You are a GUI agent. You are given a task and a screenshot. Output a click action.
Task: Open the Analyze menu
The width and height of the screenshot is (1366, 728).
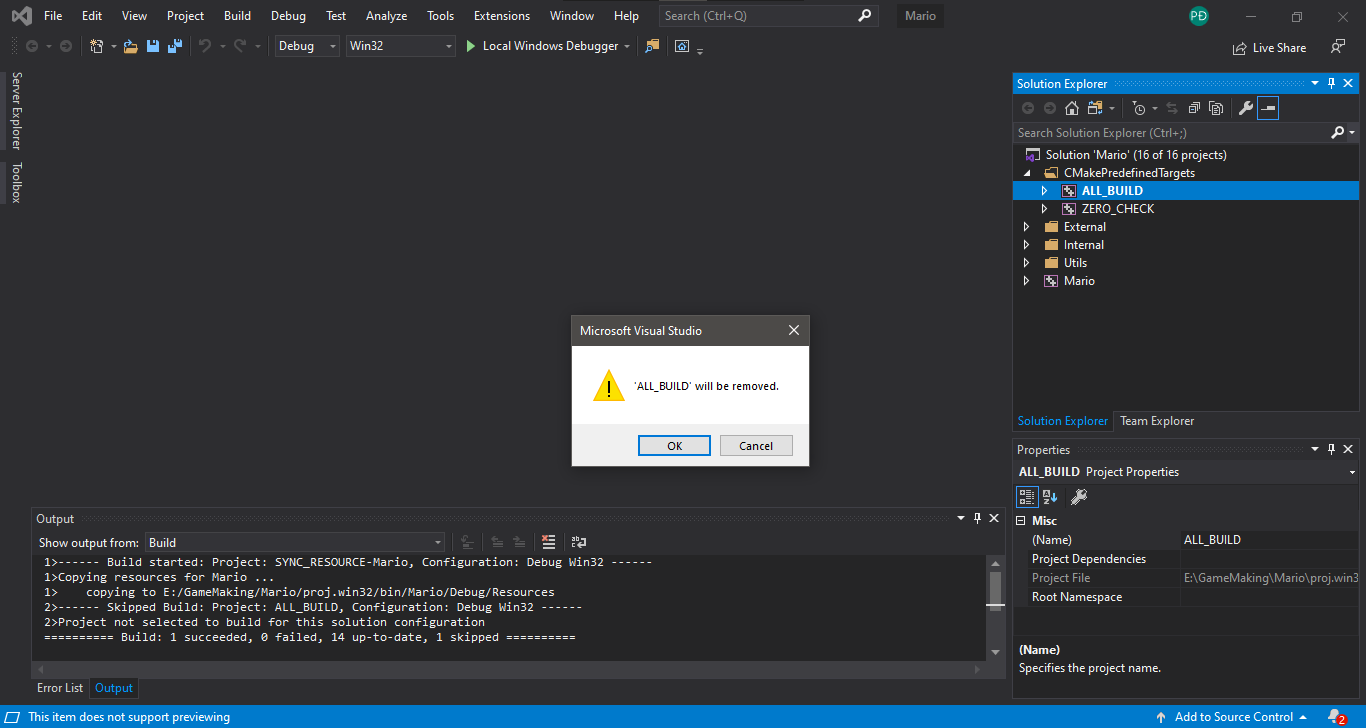coord(386,16)
